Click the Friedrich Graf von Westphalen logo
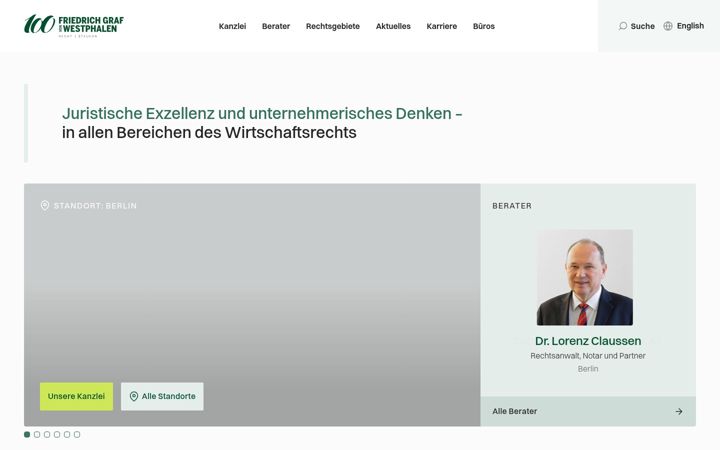The height and width of the screenshot is (450, 720). point(74,26)
